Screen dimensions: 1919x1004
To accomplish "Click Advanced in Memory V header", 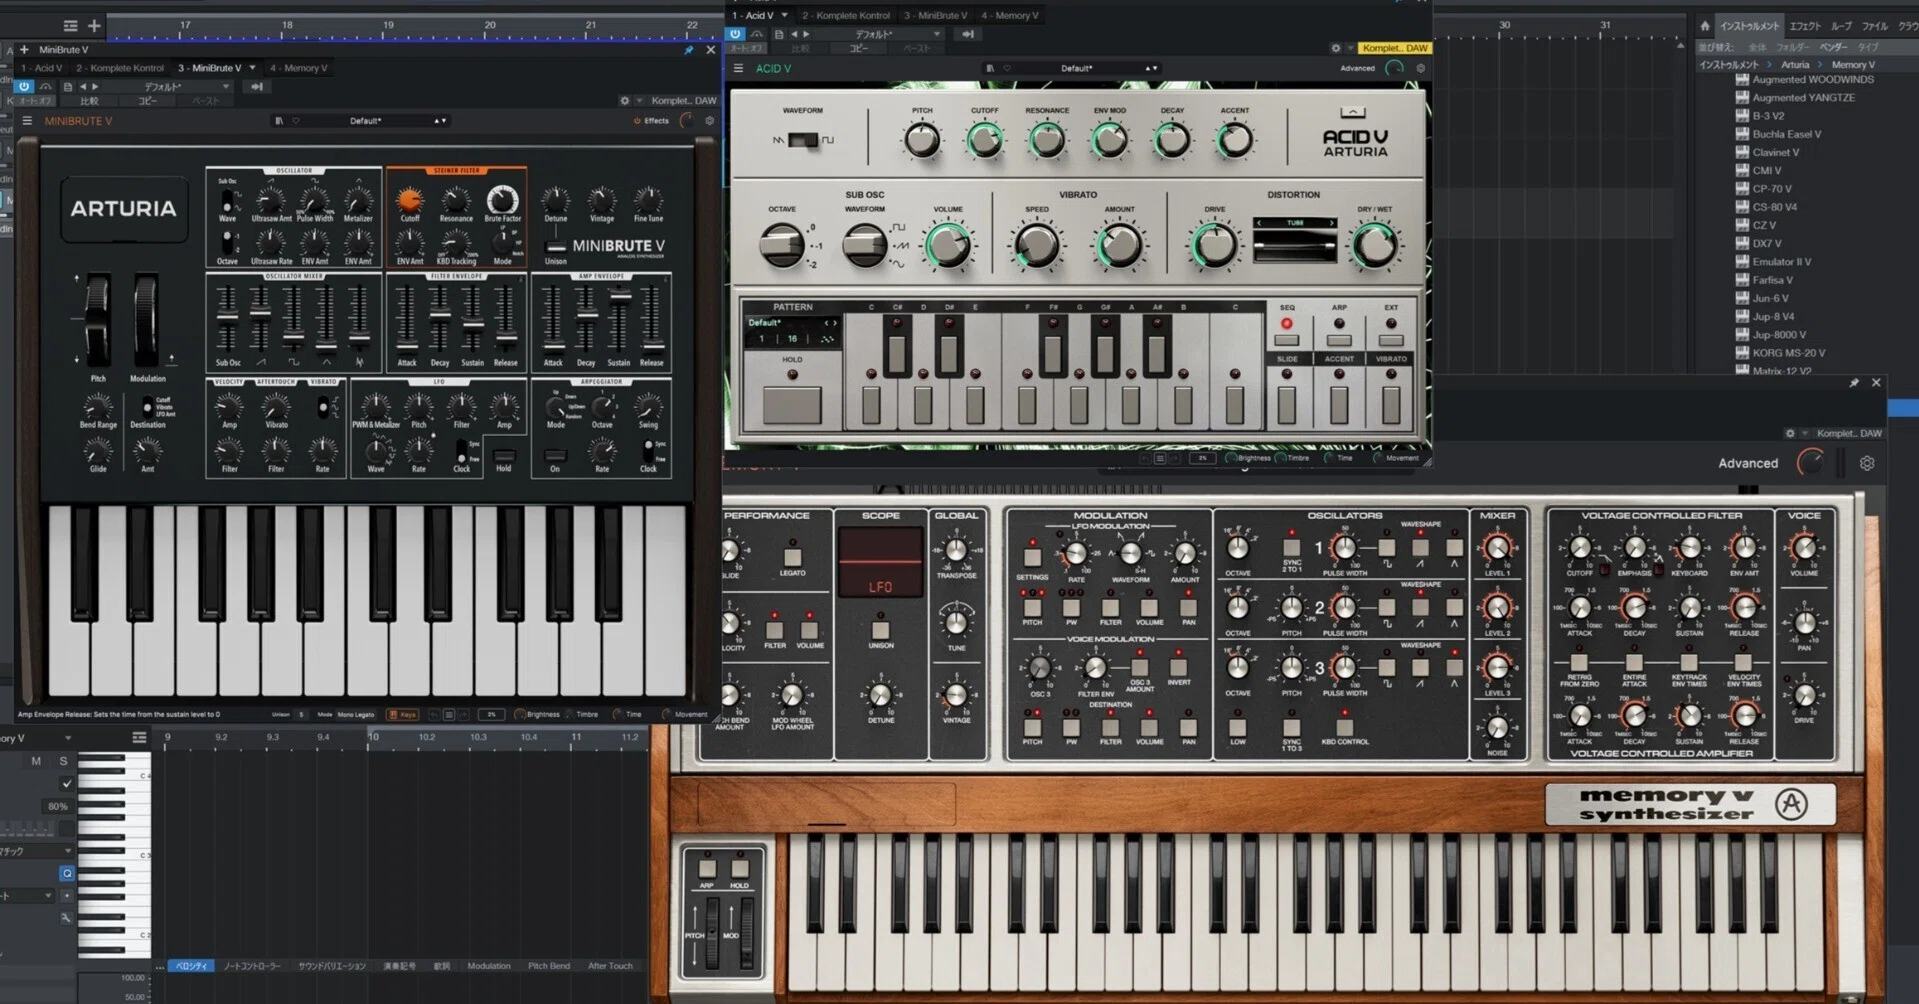I will click(x=1748, y=464).
